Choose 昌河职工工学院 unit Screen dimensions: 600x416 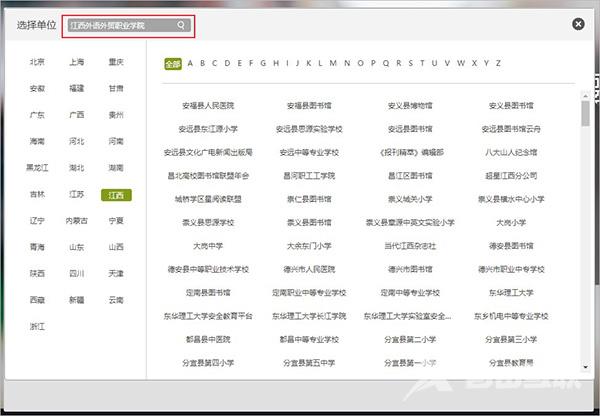(x=308, y=175)
